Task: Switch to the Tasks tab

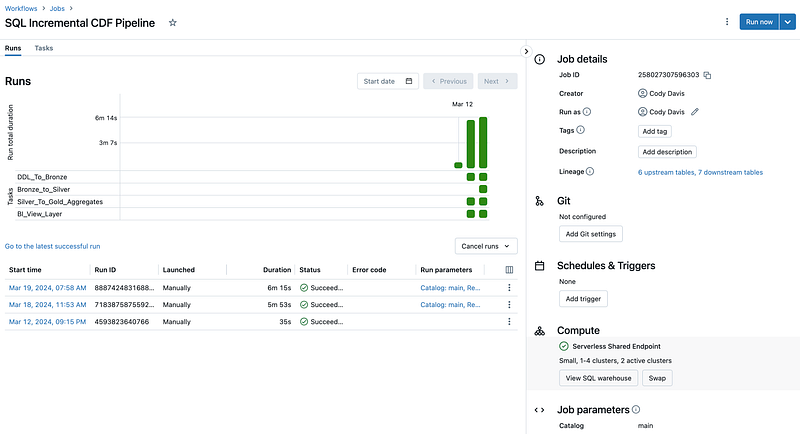Action: [44, 48]
